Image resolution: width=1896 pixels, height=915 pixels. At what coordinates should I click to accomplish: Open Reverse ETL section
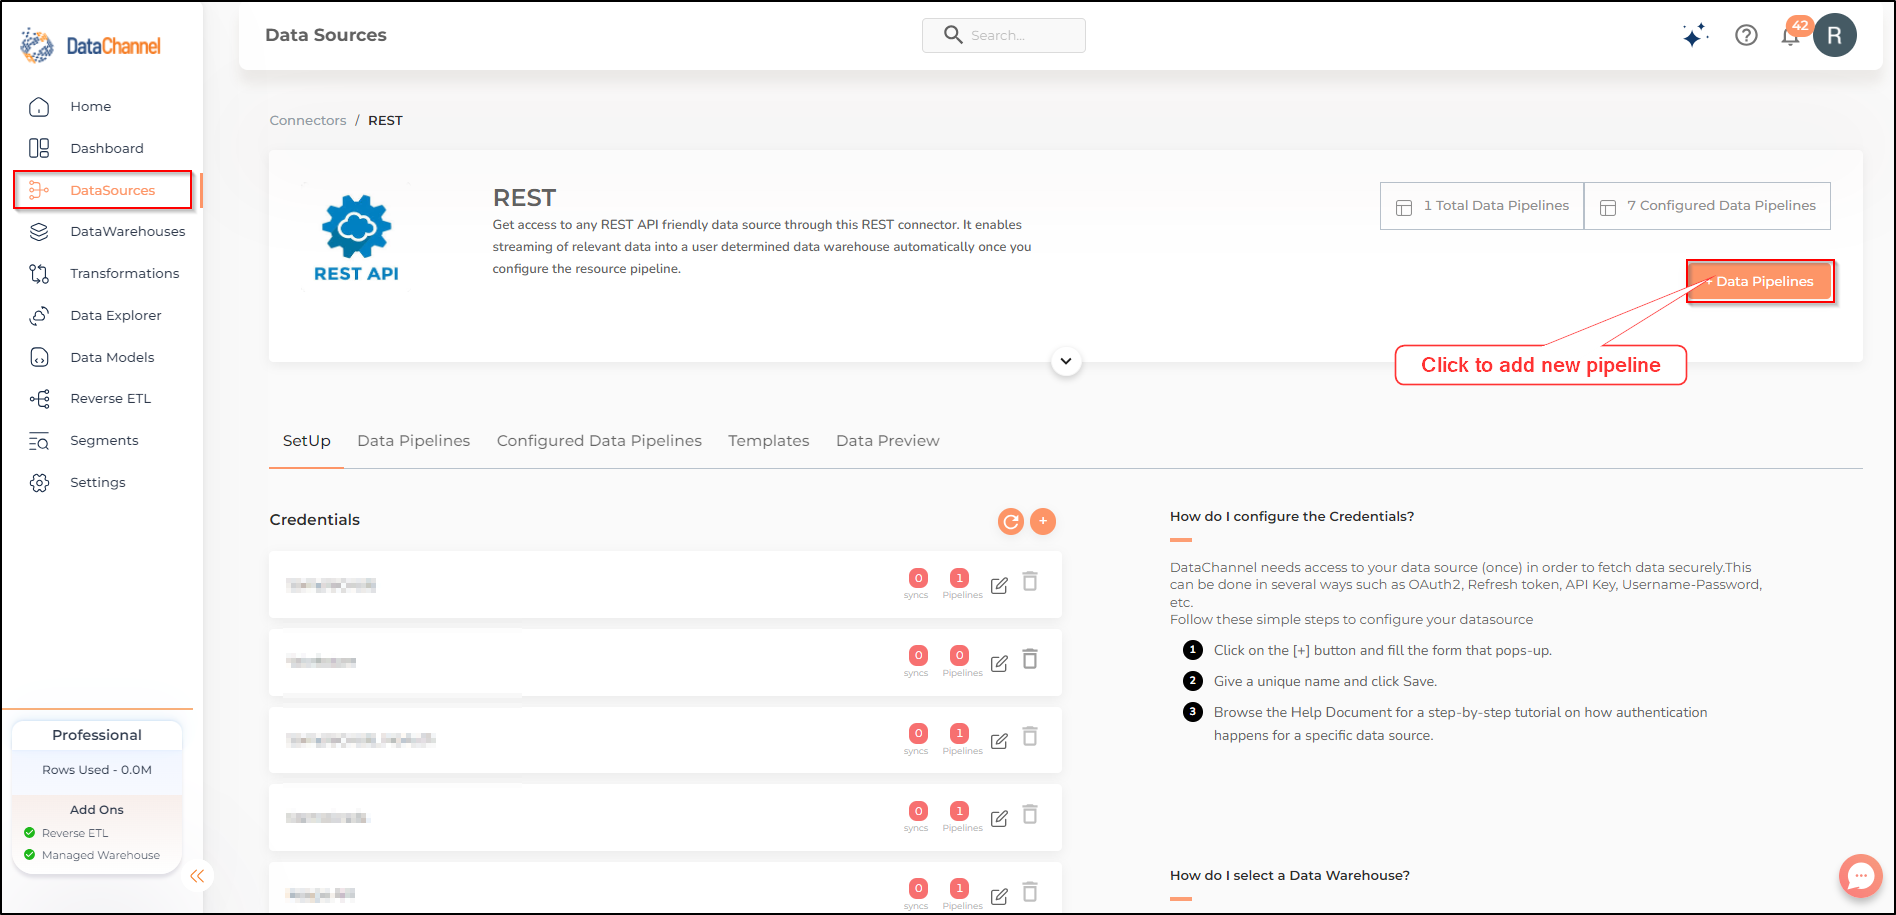pyautogui.click(x=110, y=398)
